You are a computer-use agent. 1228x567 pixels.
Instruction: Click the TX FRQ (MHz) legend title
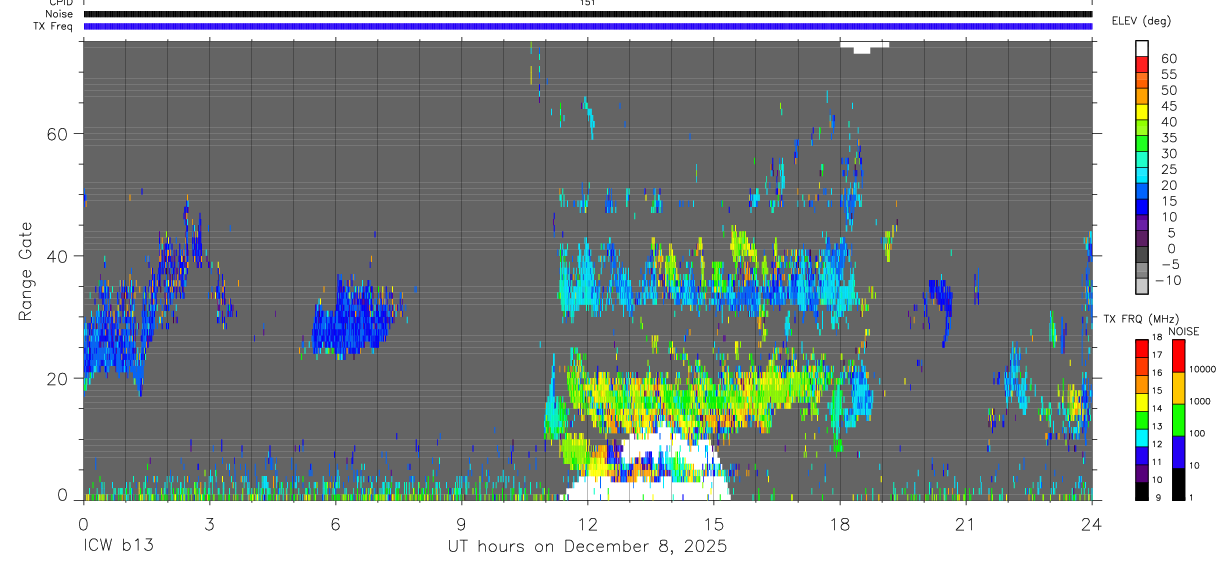point(1139,319)
